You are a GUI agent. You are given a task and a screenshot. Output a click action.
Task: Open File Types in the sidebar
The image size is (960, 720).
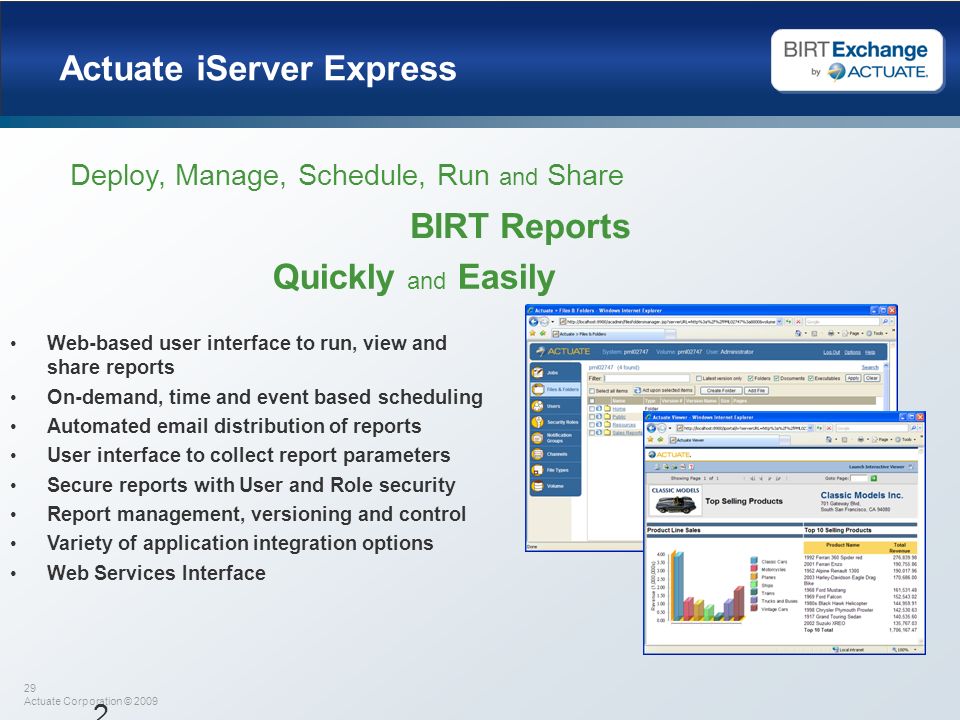click(x=555, y=470)
